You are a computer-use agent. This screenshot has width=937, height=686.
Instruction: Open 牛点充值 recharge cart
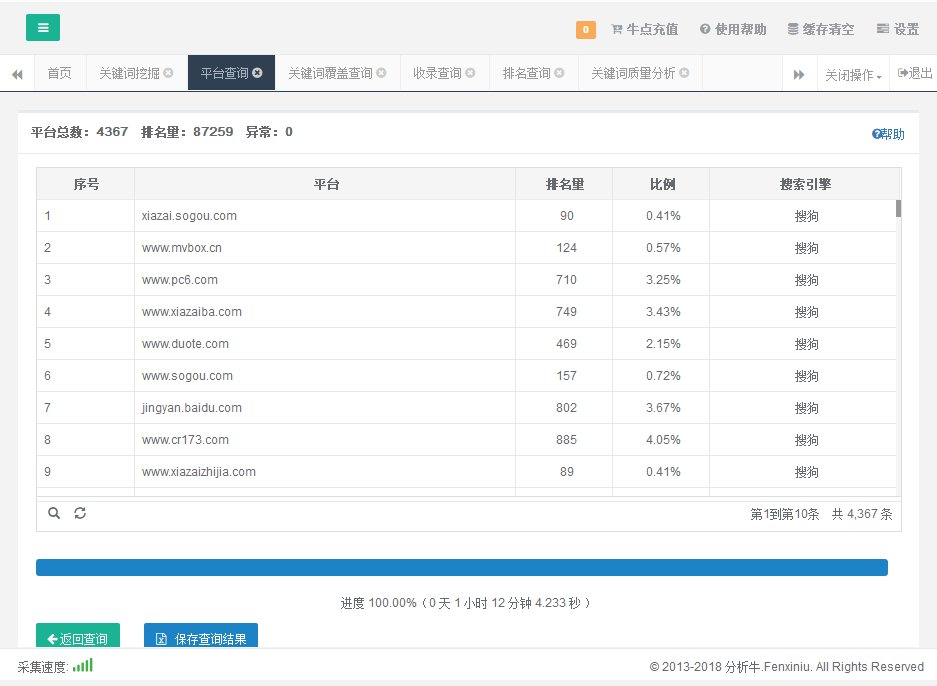pyautogui.click(x=644, y=29)
